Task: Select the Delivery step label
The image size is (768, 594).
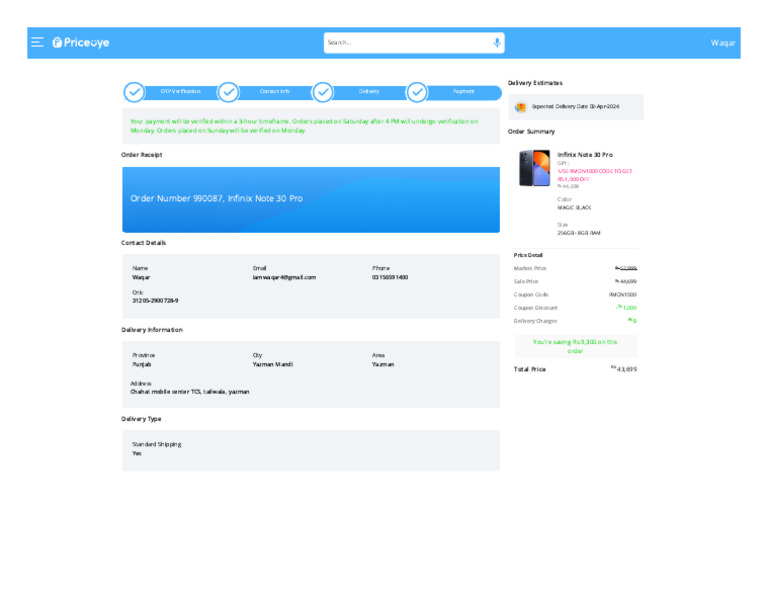Action: pyautogui.click(x=369, y=92)
